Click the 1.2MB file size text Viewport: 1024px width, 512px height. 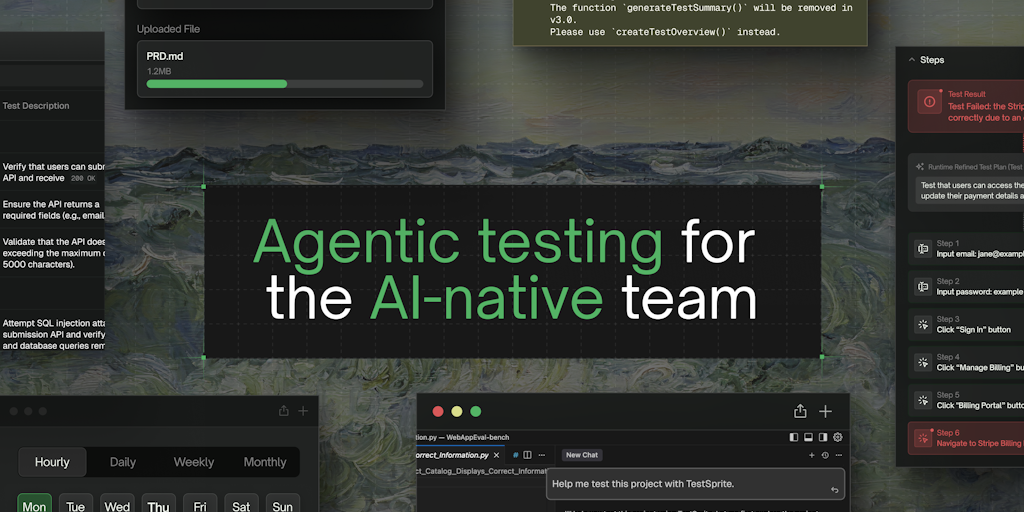[159, 71]
